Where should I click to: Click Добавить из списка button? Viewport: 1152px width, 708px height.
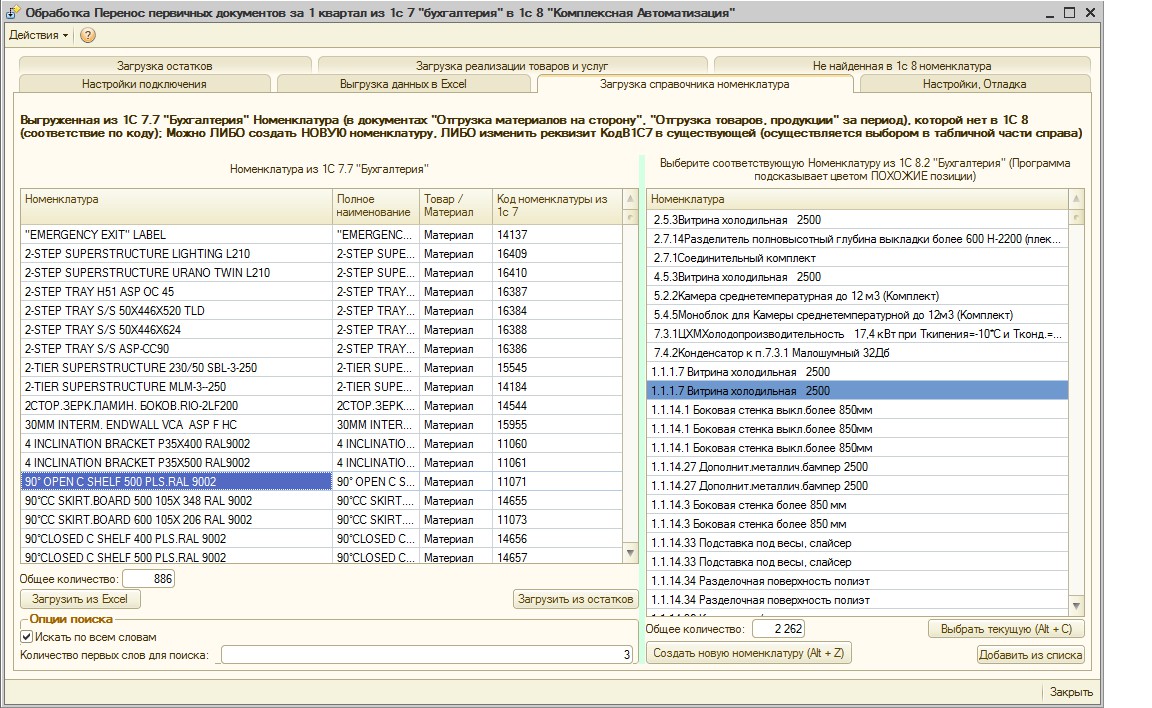[x=1030, y=654]
